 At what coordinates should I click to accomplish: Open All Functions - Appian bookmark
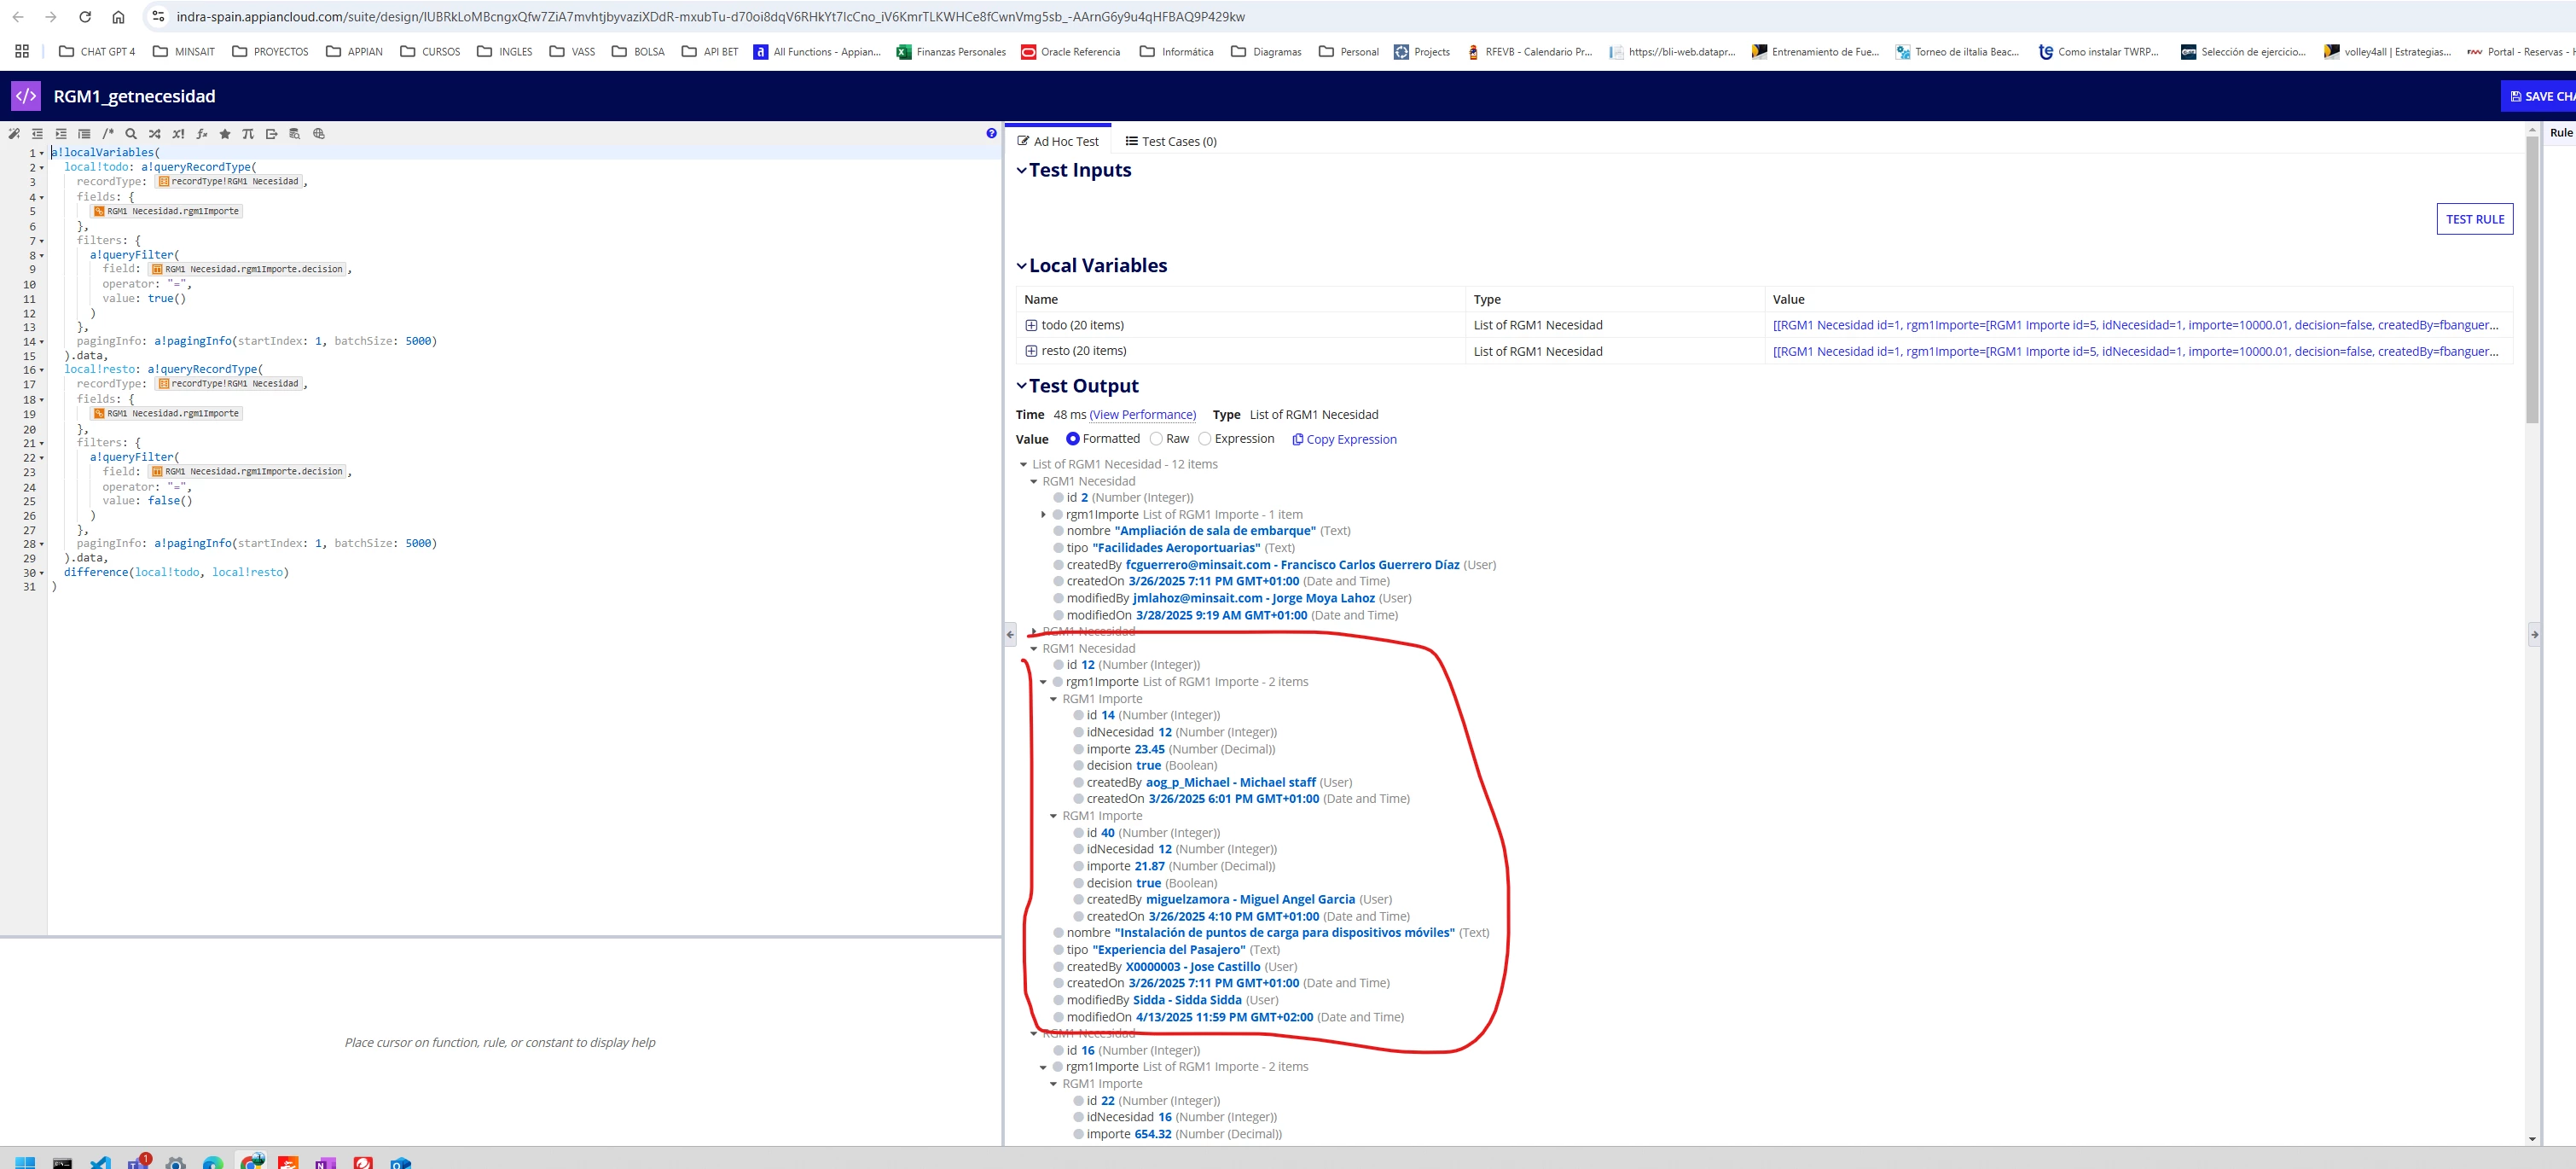pos(816,51)
